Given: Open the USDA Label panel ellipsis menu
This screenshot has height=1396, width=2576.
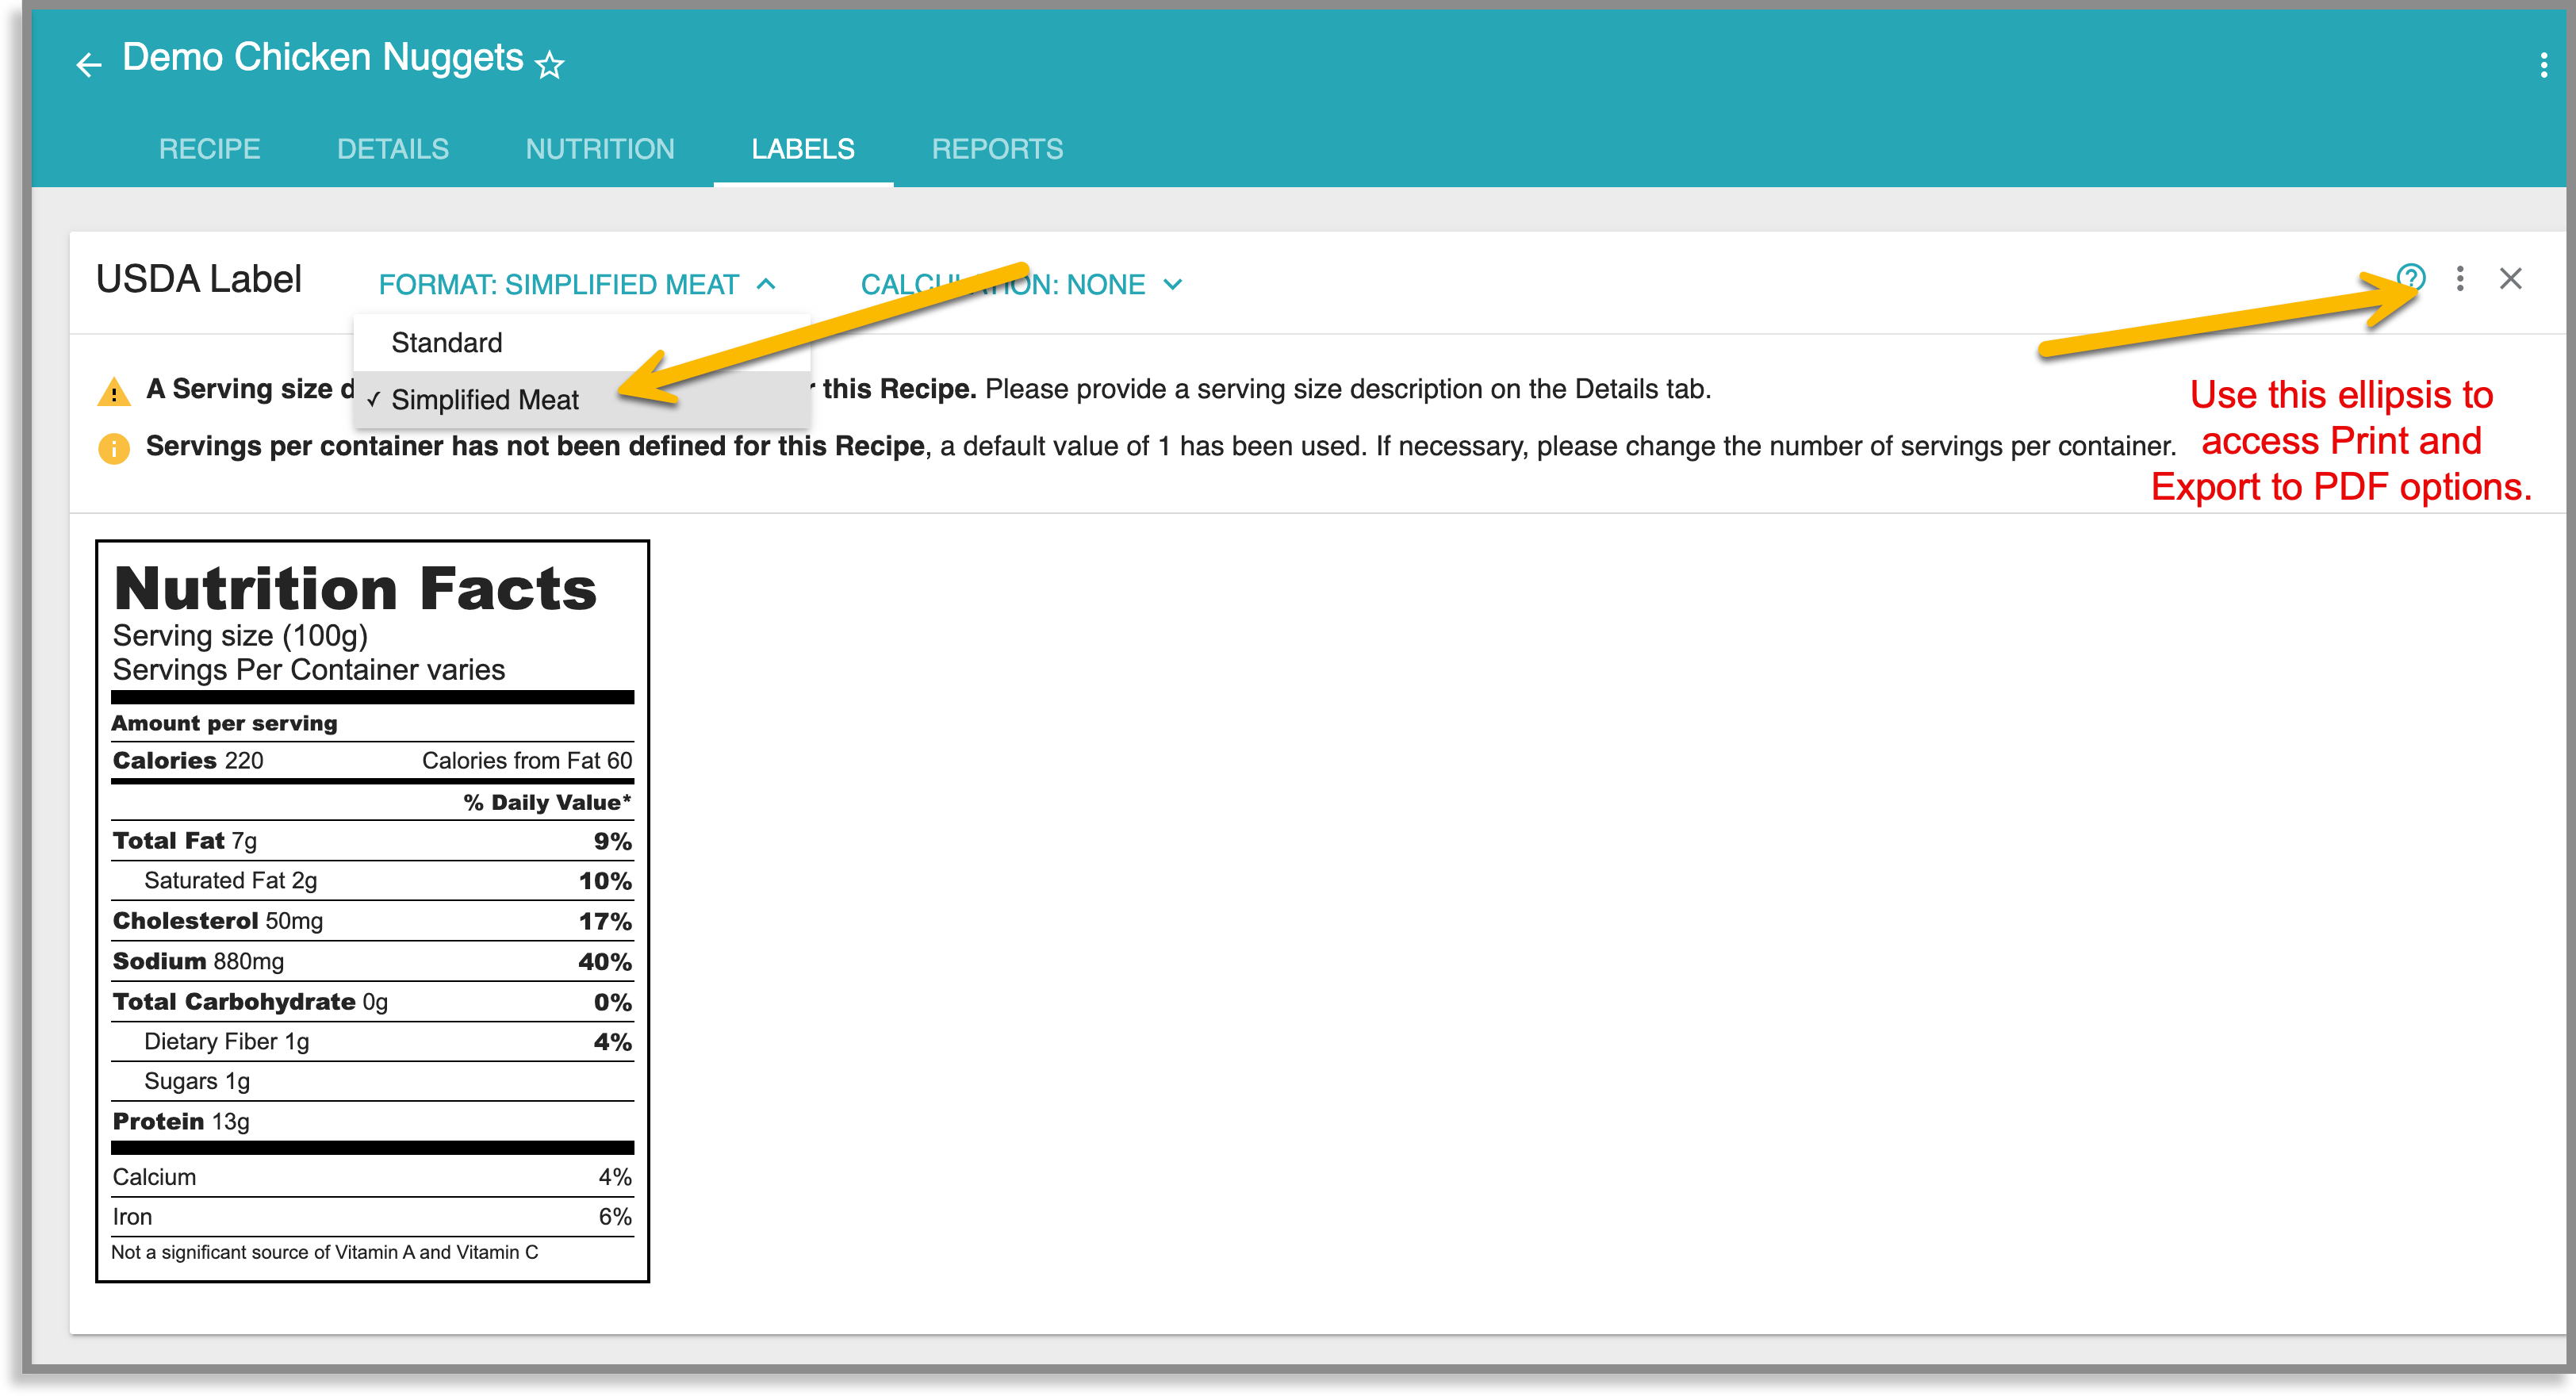Looking at the screenshot, I should pyautogui.click(x=2460, y=279).
